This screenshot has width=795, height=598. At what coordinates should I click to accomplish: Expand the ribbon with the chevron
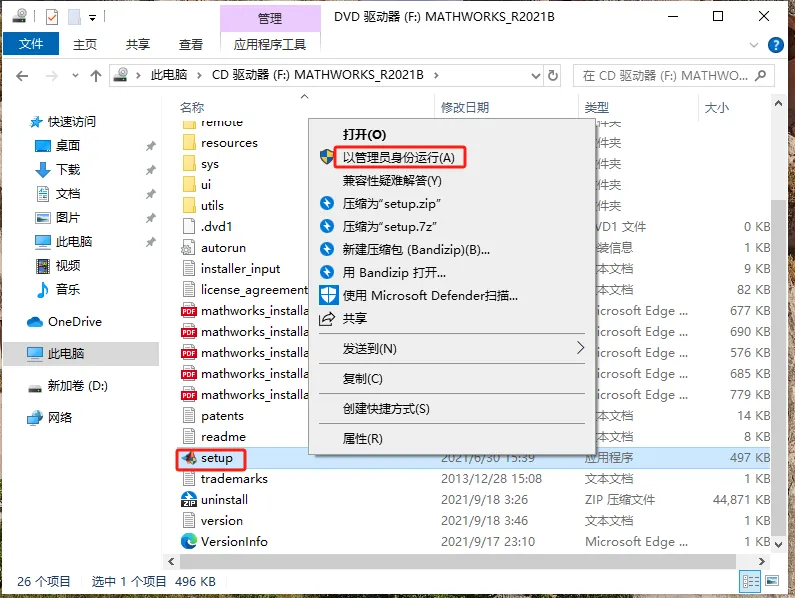754,45
